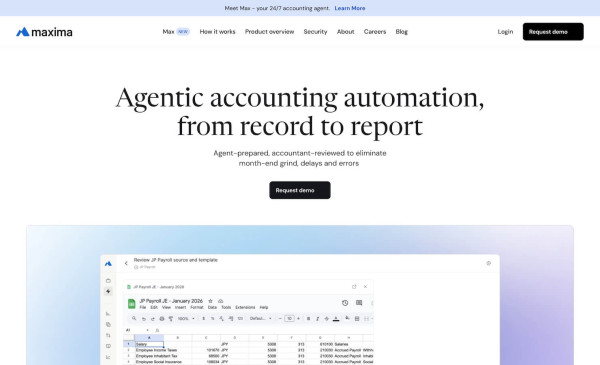Screen dimensions: 600x365
Task: Follow Learn More link in banner
Action: 350,8
